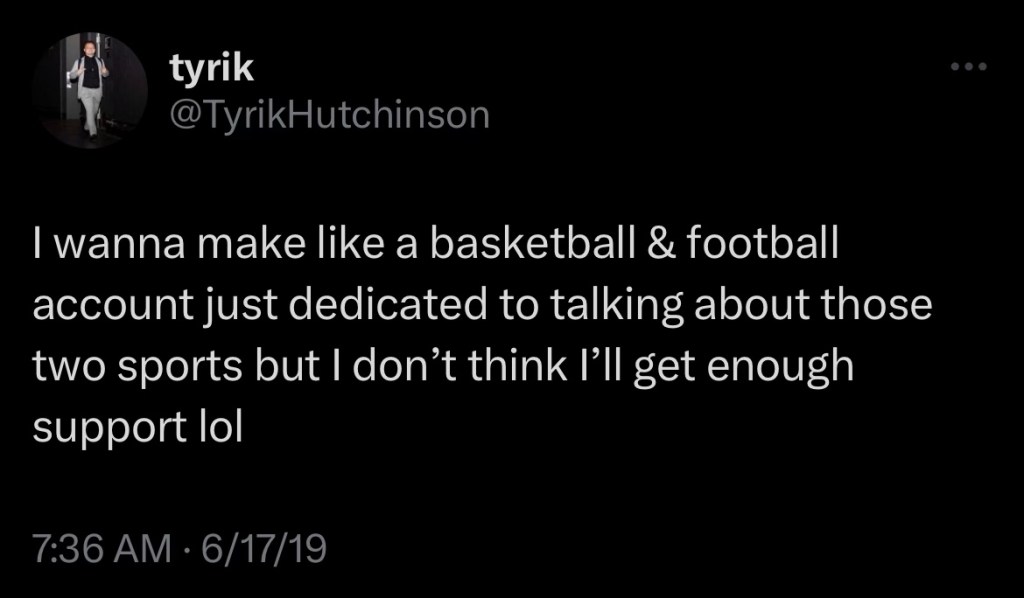Open the display name "tyrik"
Viewport: 1024px width, 598px height.
pyautogui.click(x=212, y=69)
